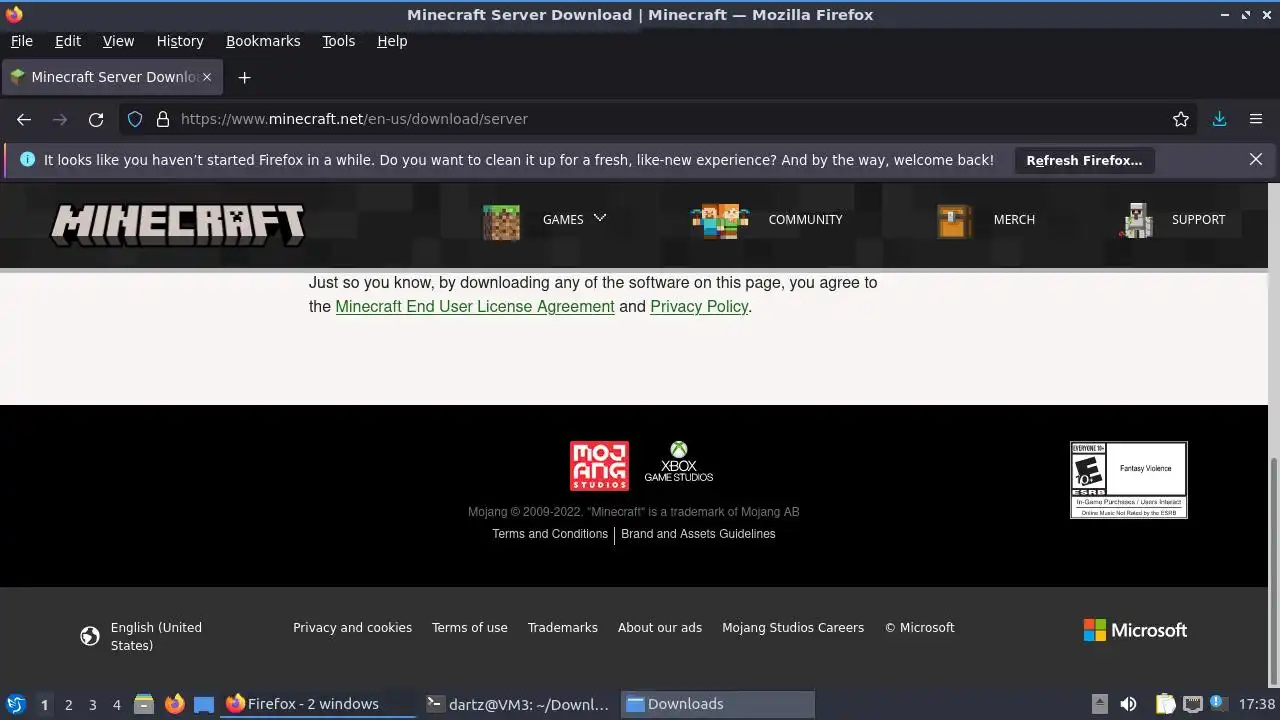Open a new browser tab

coord(244,77)
